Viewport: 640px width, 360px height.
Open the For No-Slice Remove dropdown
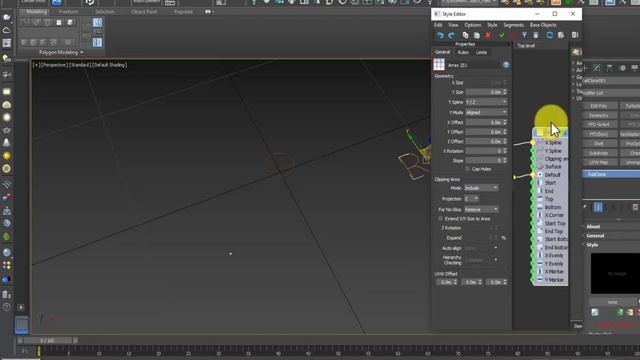point(481,210)
